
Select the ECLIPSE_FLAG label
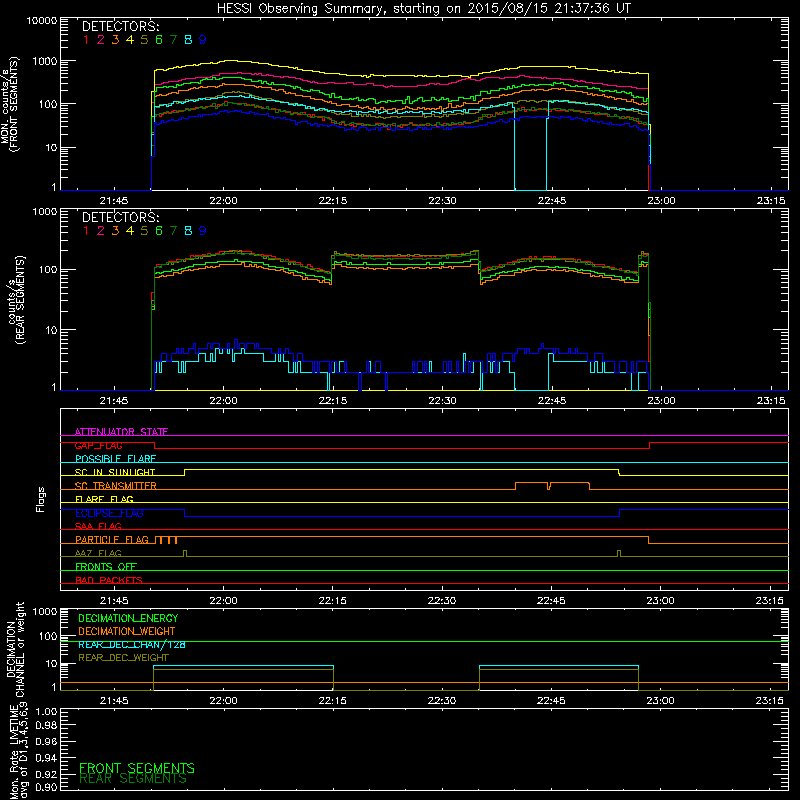(109, 513)
